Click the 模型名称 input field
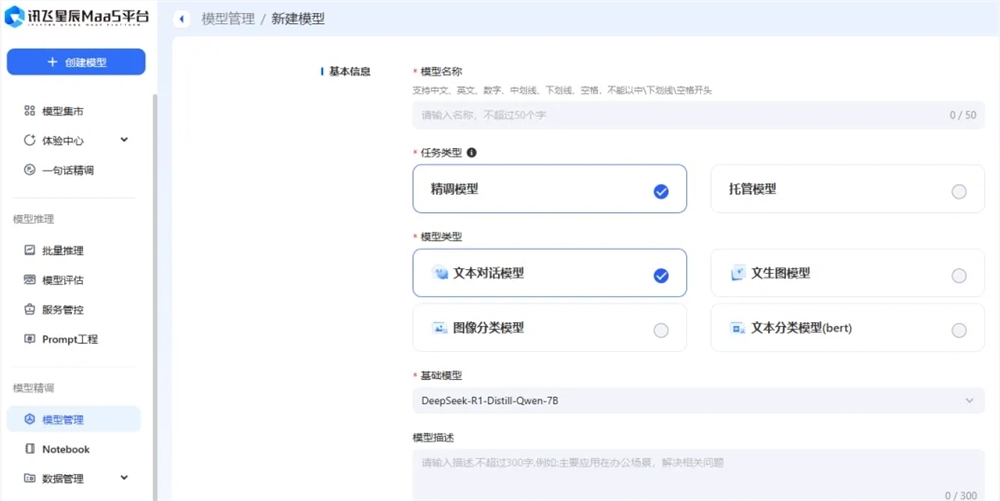 (680, 115)
